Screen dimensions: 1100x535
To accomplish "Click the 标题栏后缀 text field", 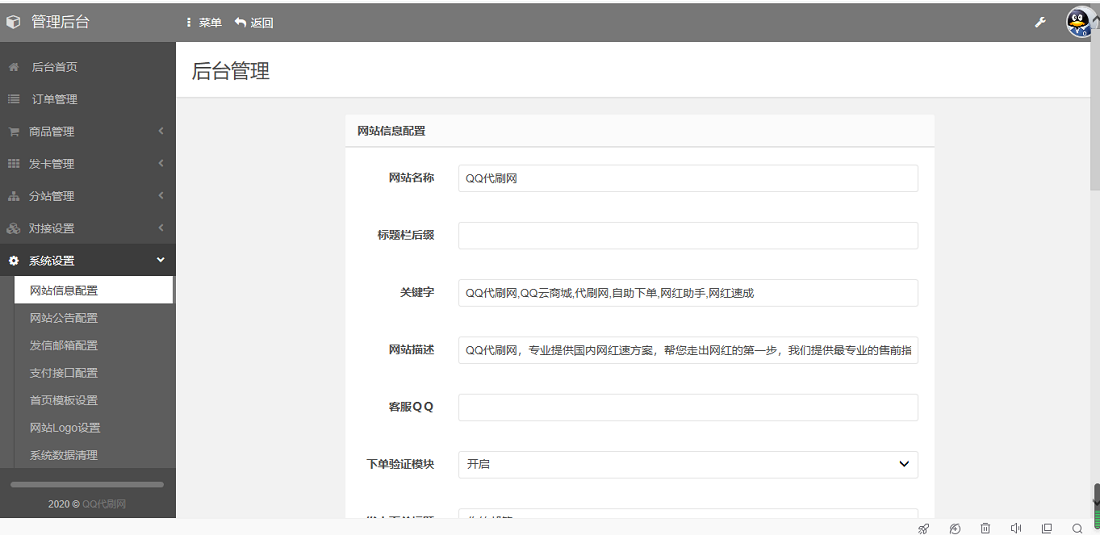I will point(687,235).
